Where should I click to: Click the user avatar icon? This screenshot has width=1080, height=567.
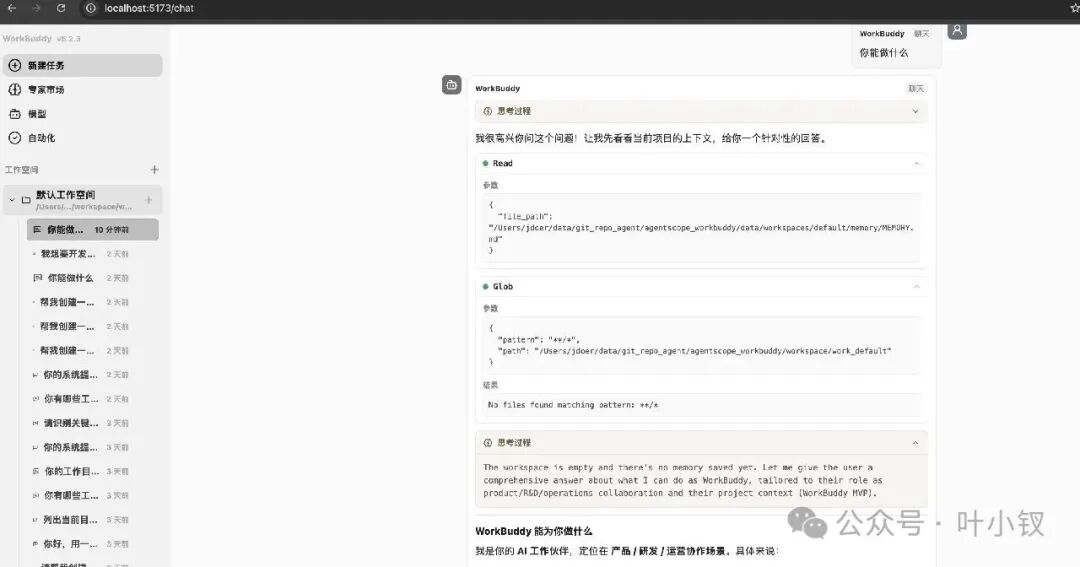pos(957,30)
